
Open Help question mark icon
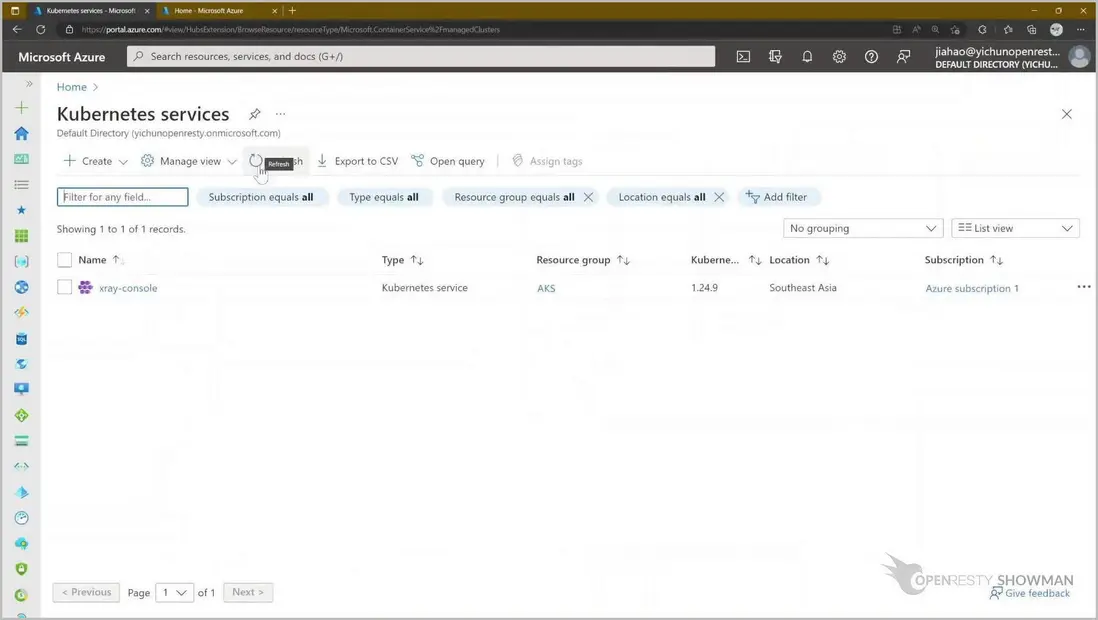pos(871,57)
